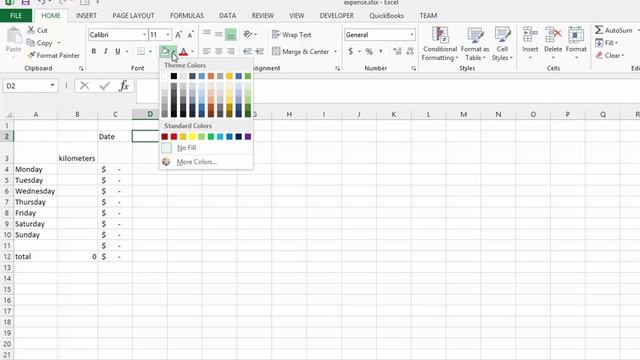Open Clipboard group dialog launcher
Viewport: 640px width, 360px height.
pyautogui.click(x=81, y=69)
